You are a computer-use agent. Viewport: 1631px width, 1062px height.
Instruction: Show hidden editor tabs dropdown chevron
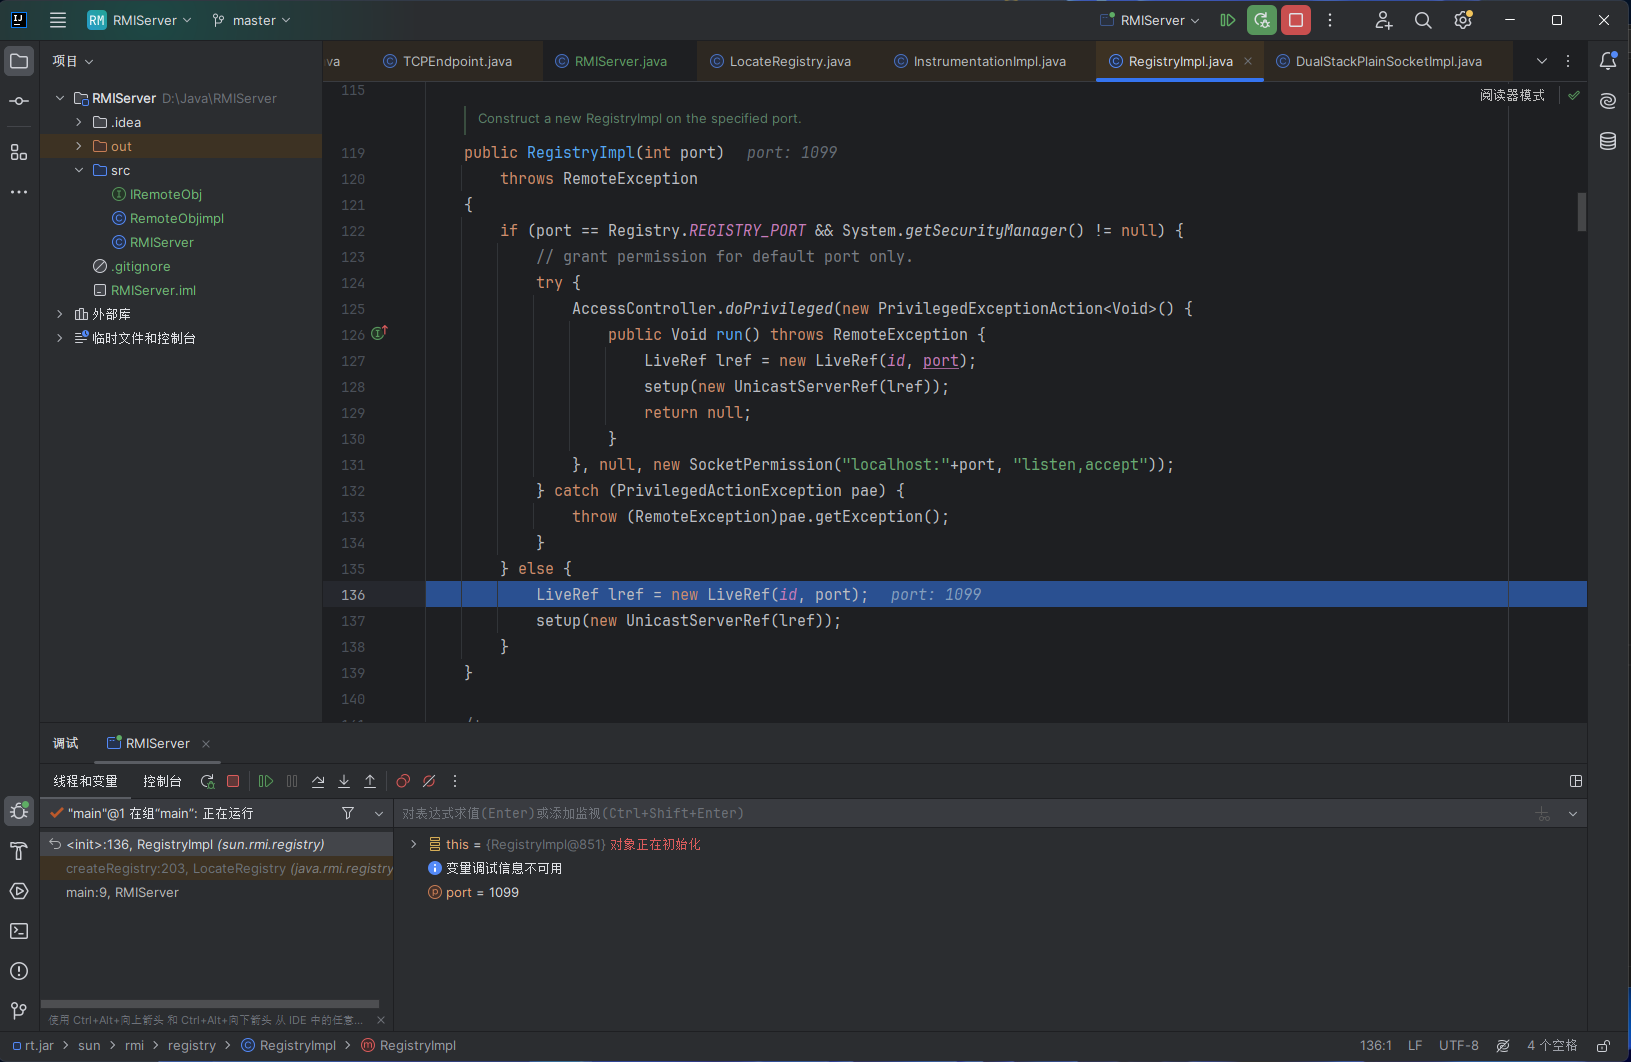pos(1542,61)
